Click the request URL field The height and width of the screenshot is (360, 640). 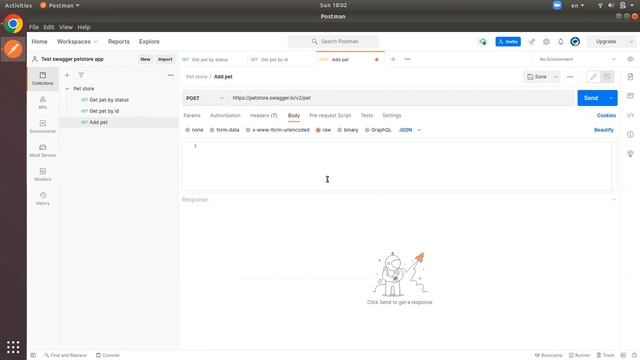click(x=401, y=98)
